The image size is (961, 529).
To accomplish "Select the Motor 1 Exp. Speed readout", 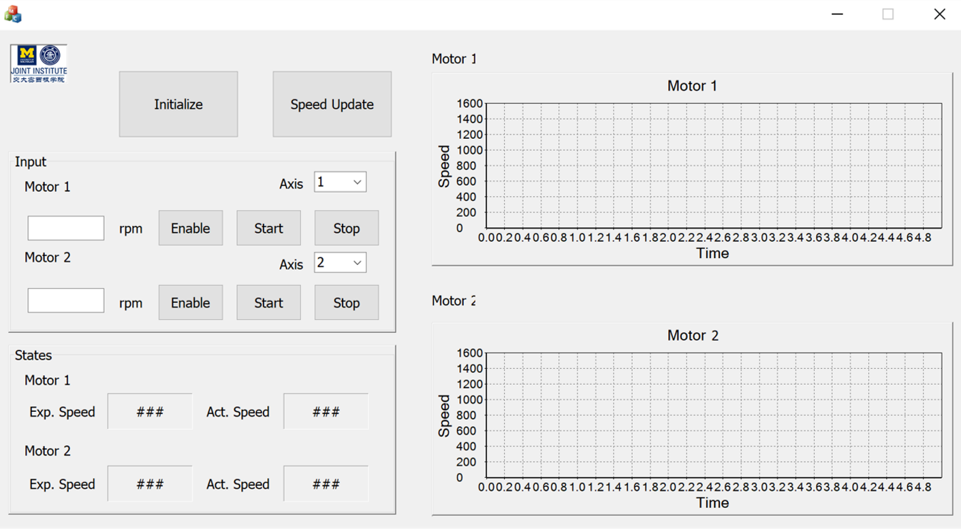I will [150, 412].
